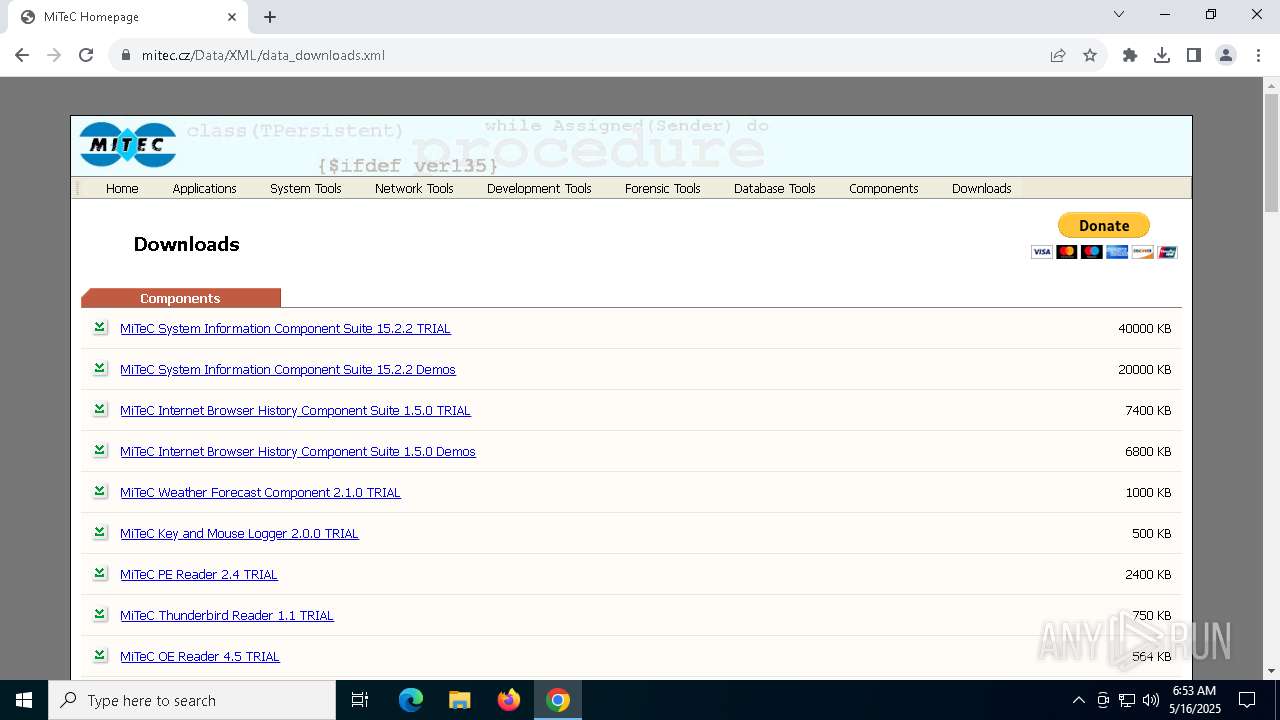Open the Forensic Tools menu item
The height and width of the screenshot is (720, 1280).
click(662, 188)
